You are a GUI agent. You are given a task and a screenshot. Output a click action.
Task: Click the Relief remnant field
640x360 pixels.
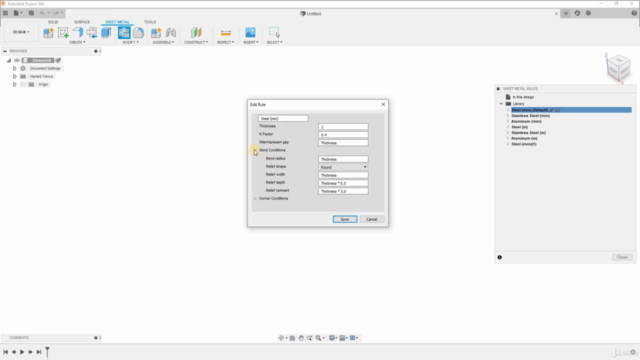tap(343, 191)
